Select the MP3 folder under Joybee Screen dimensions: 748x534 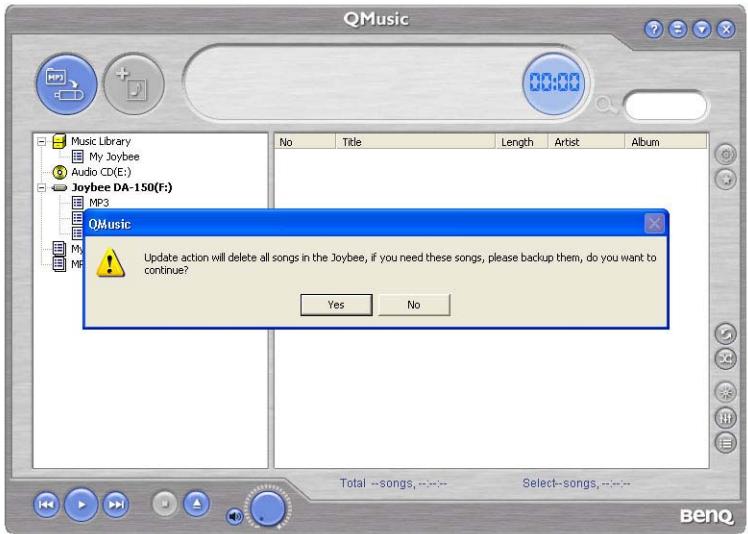click(x=99, y=203)
